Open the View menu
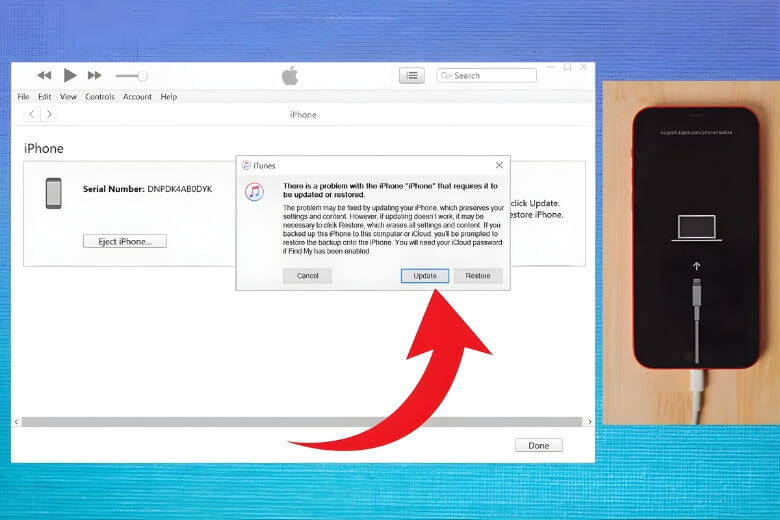 tap(68, 97)
